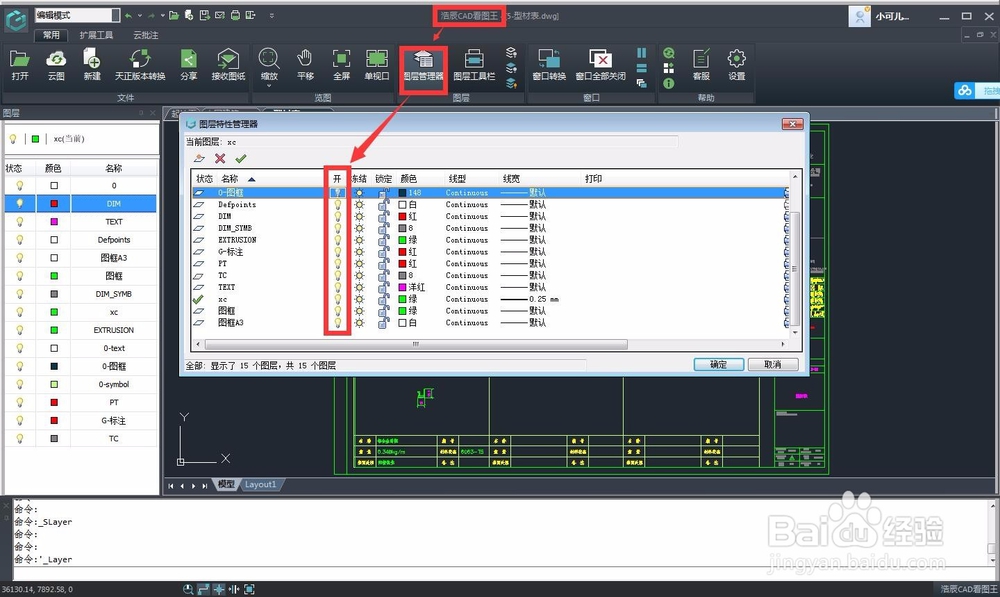The width and height of the screenshot is (1000, 597).
Task: Click red color swatch of DIM layer in dialog
Action: click(402, 216)
